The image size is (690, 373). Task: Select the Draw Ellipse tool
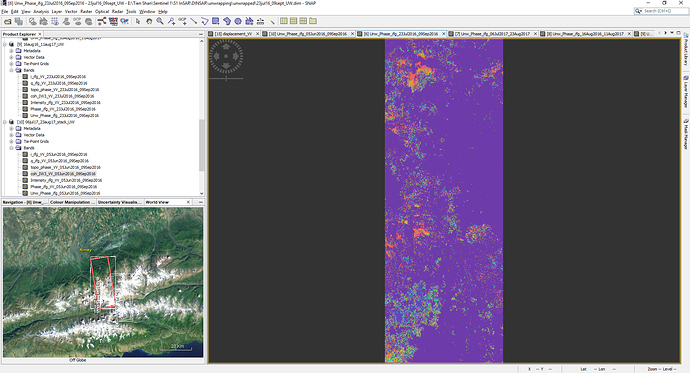click(x=238, y=21)
